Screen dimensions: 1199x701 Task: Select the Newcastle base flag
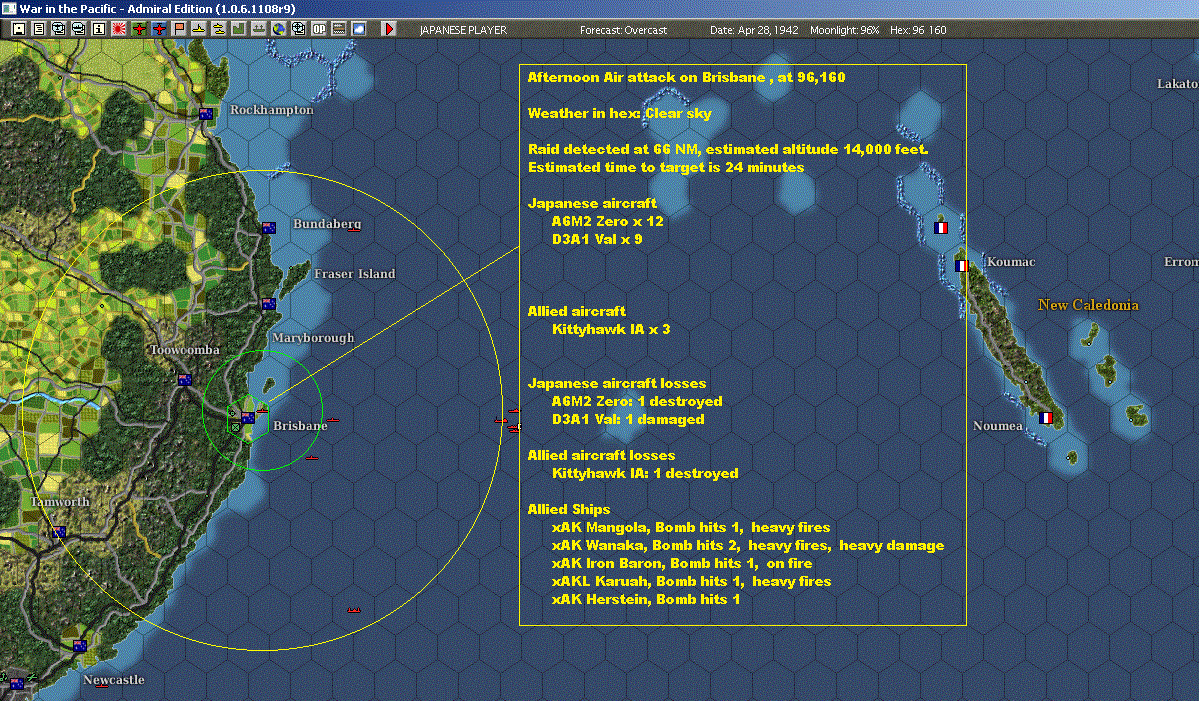80,646
